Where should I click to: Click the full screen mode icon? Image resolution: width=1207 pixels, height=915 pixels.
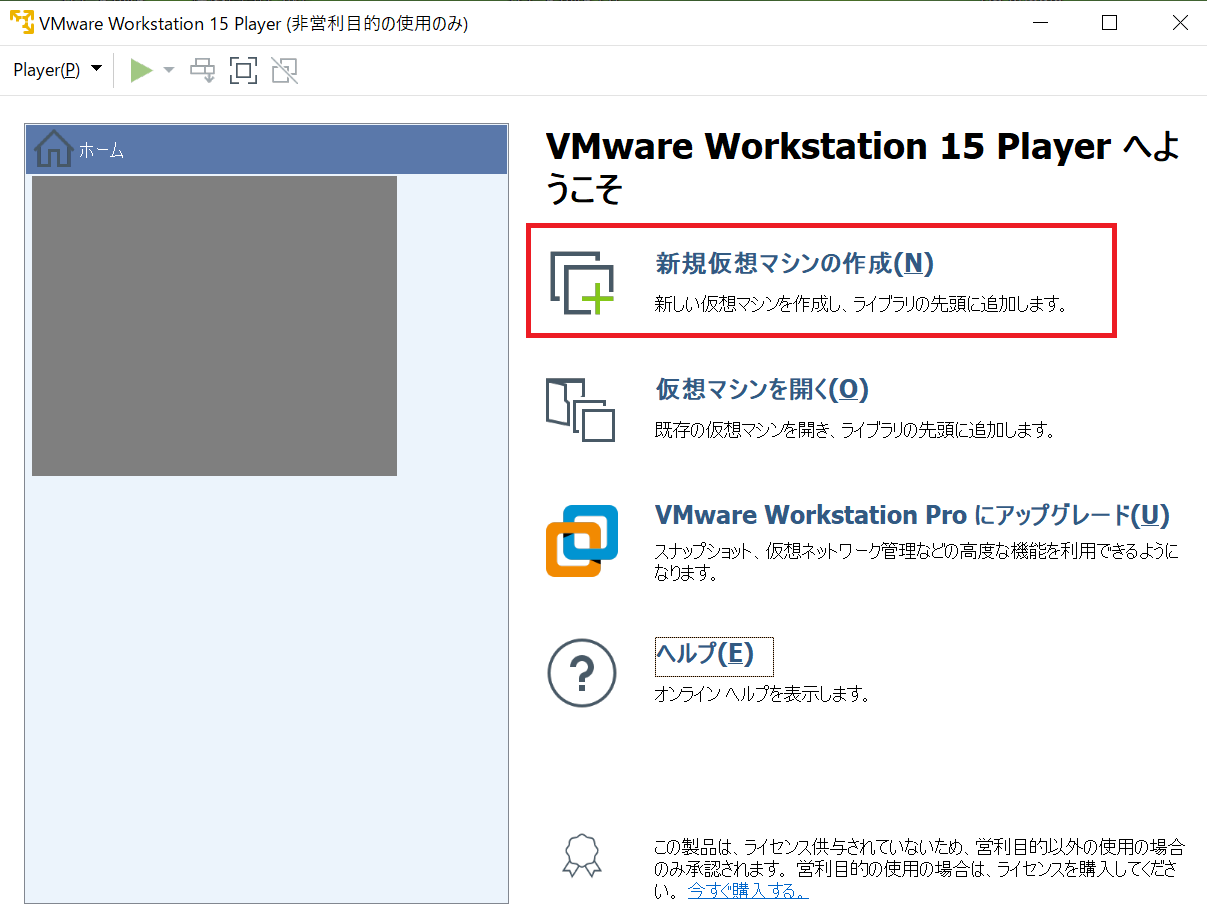[244, 70]
